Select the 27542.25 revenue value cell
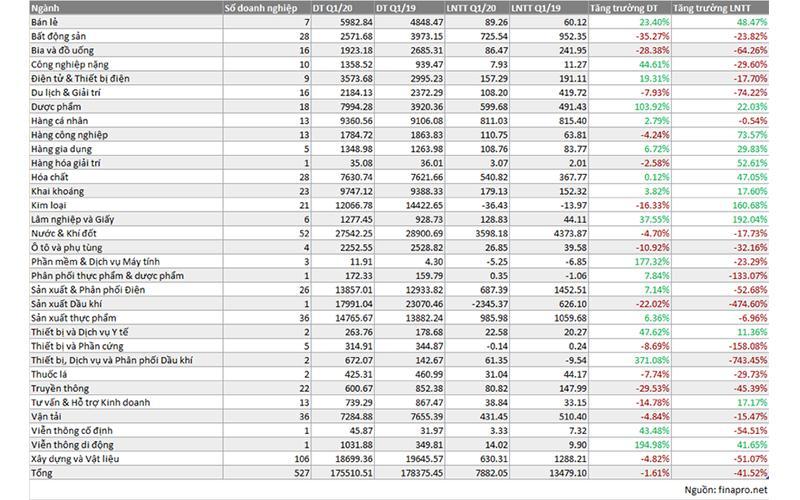The image size is (800, 500). (342, 232)
